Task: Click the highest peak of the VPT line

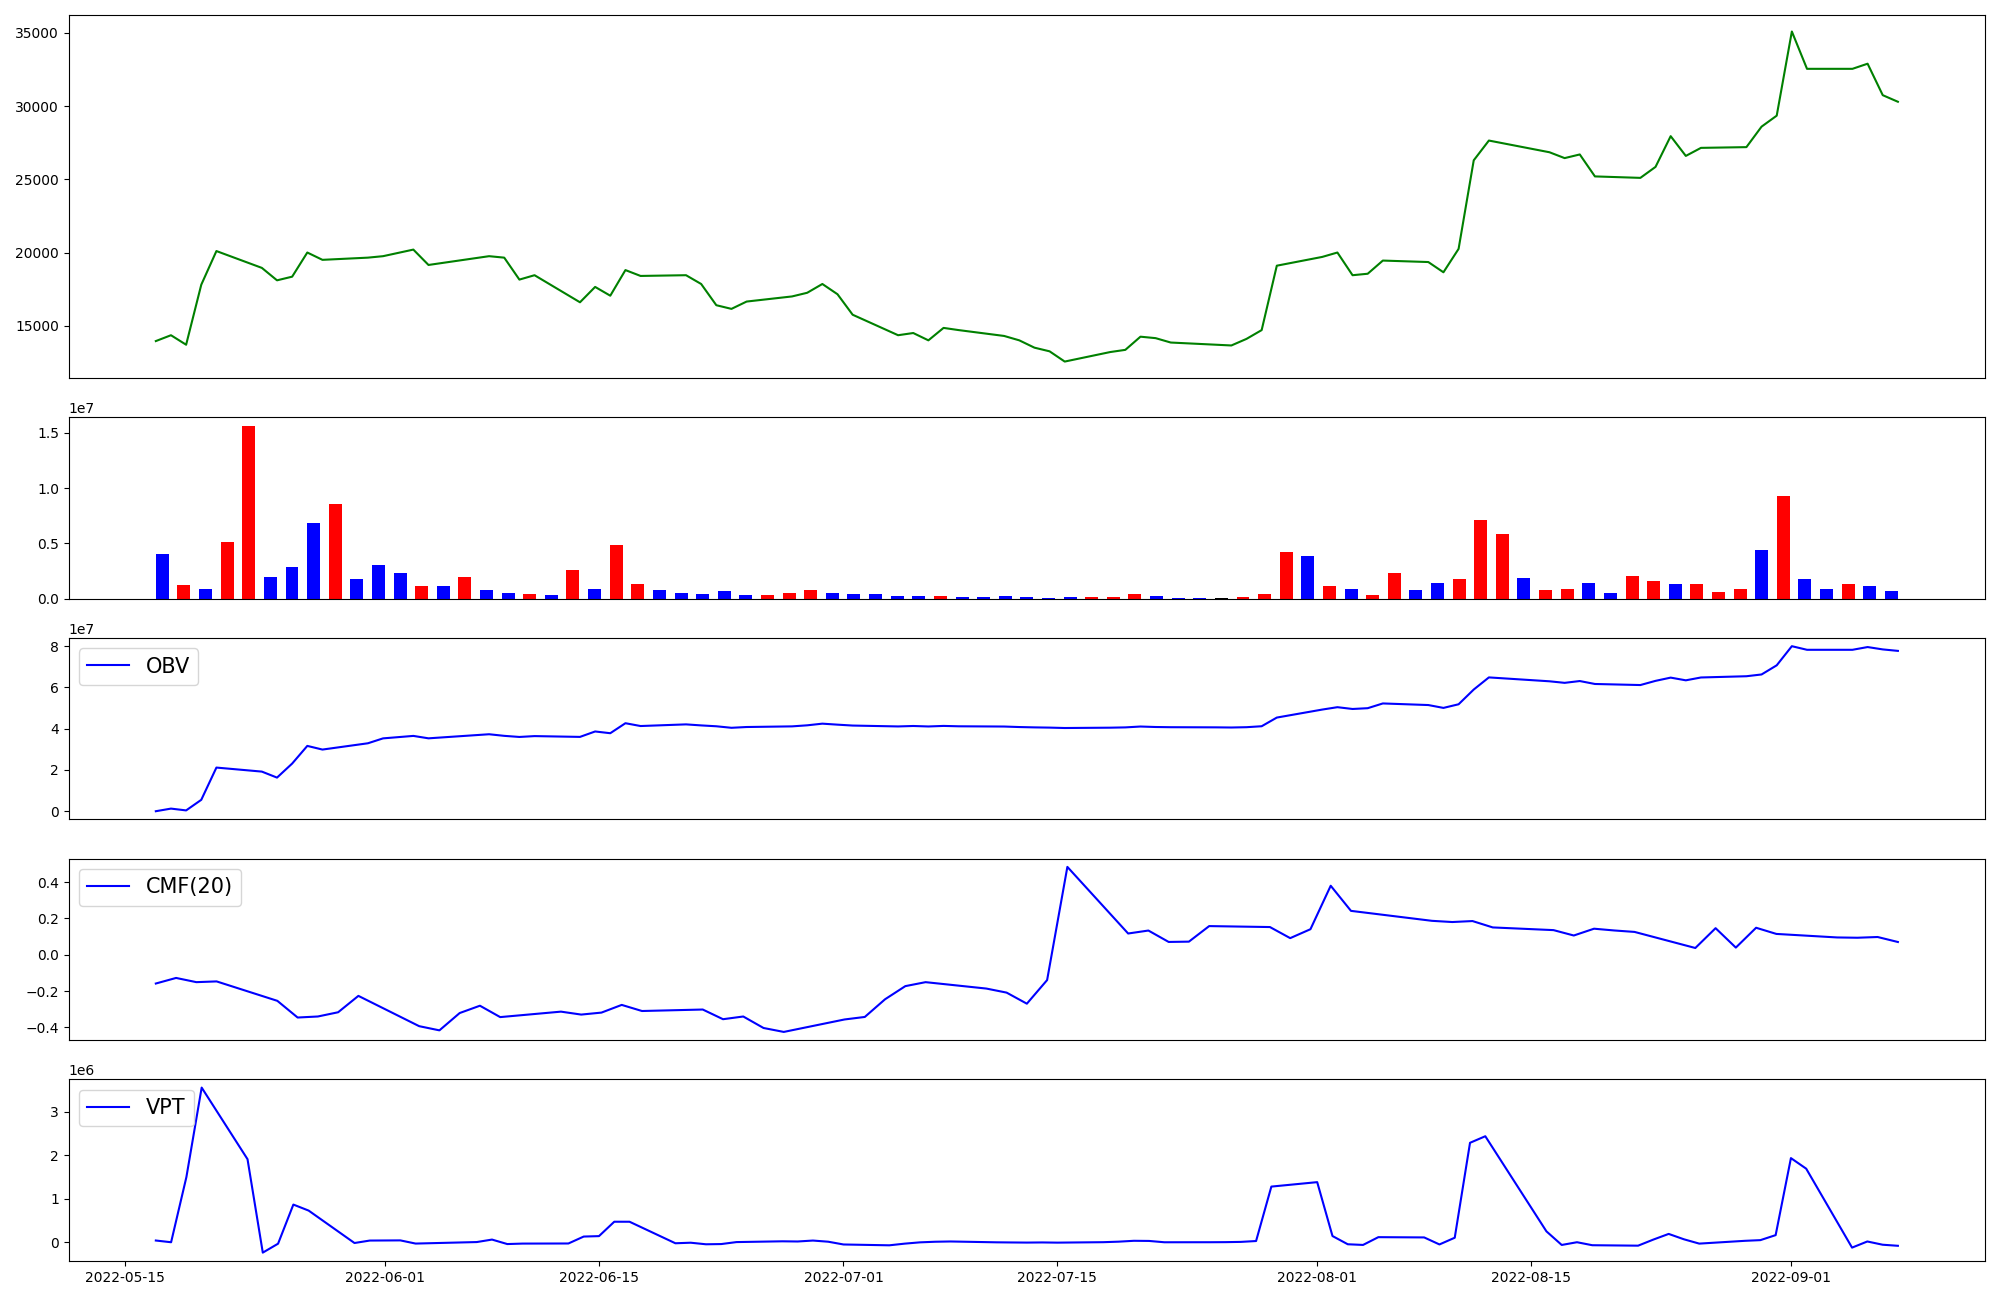Action: pyautogui.click(x=202, y=1088)
